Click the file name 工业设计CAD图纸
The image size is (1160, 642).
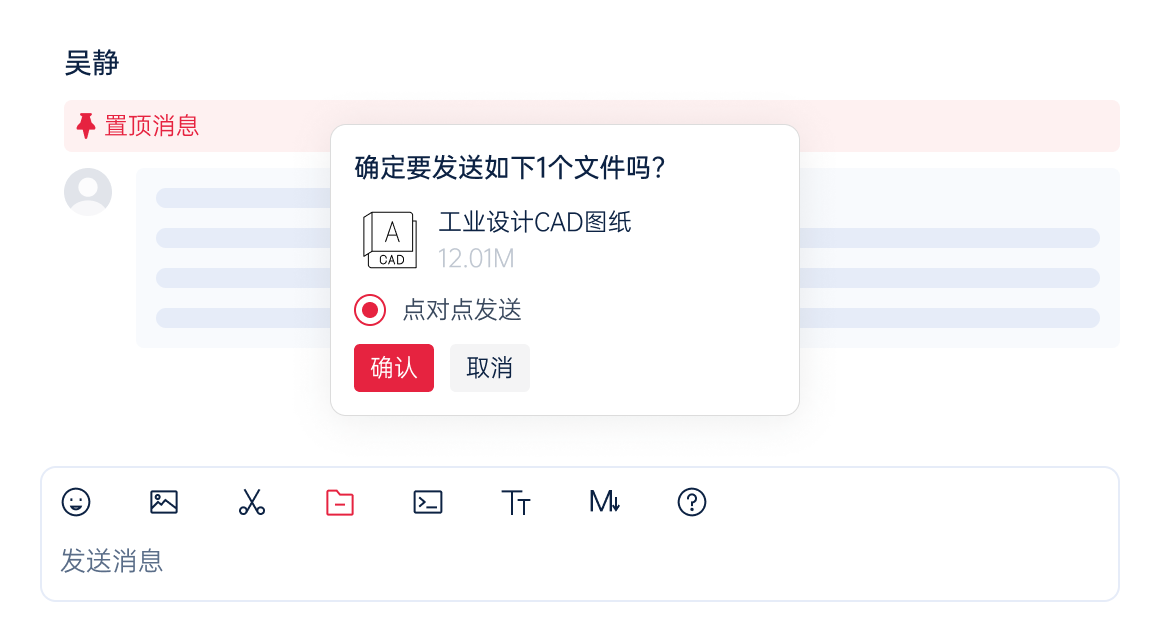537,223
